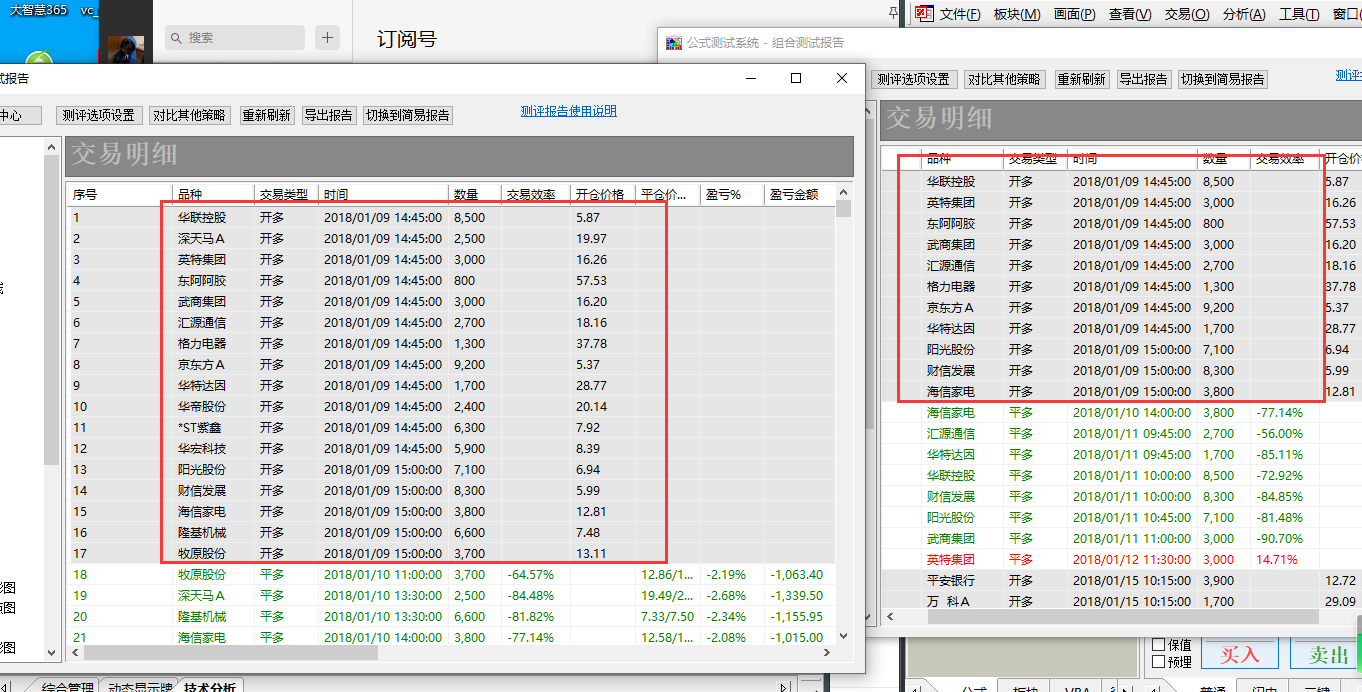Click the green desktop shortcut icon
This screenshot has height=692, width=1362.
tap(39, 61)
